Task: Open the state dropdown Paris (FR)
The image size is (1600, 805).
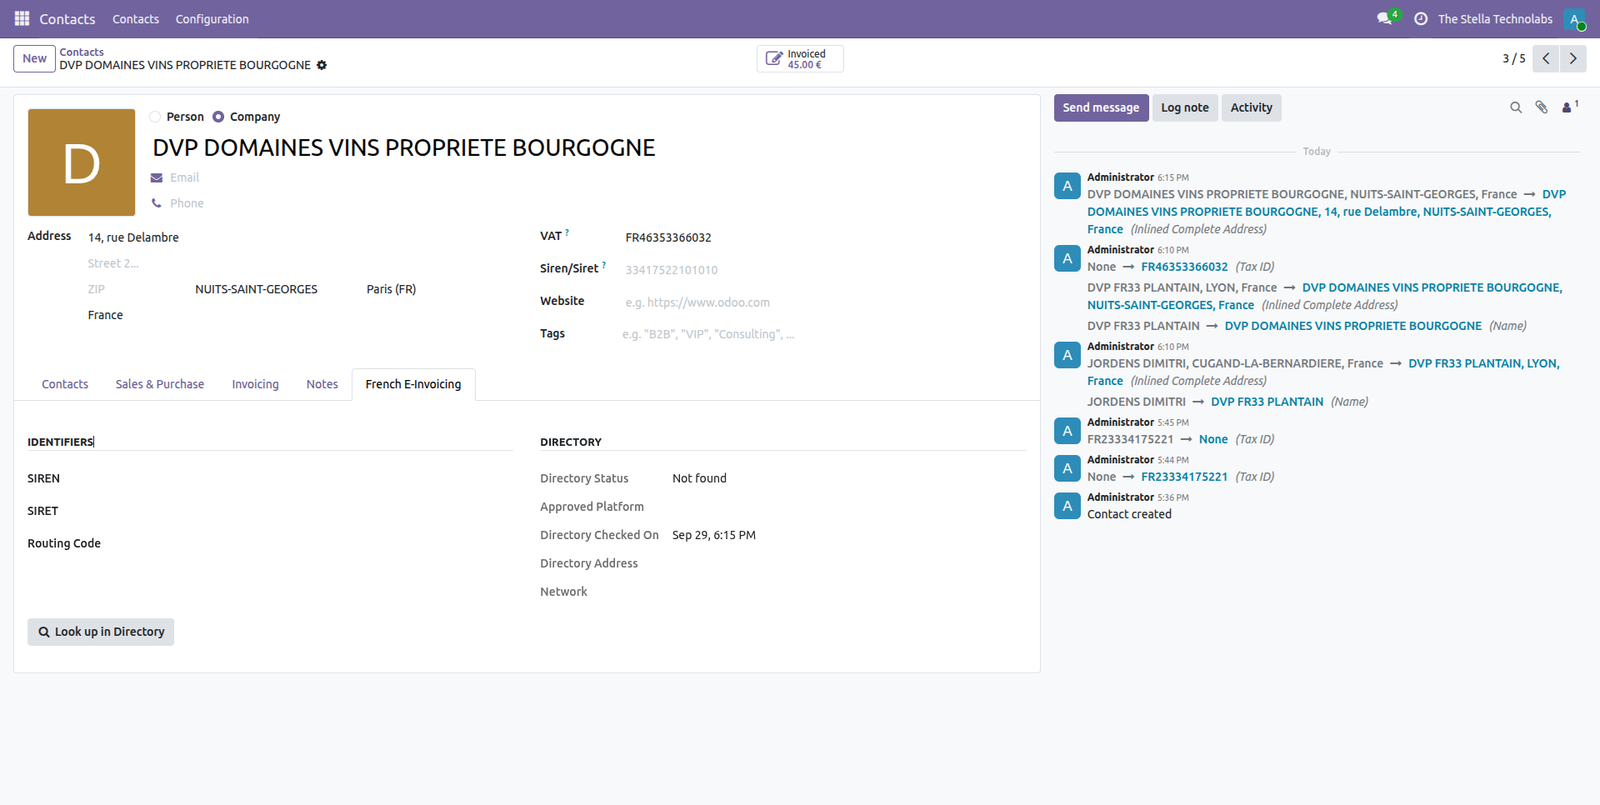Action: 445,289
